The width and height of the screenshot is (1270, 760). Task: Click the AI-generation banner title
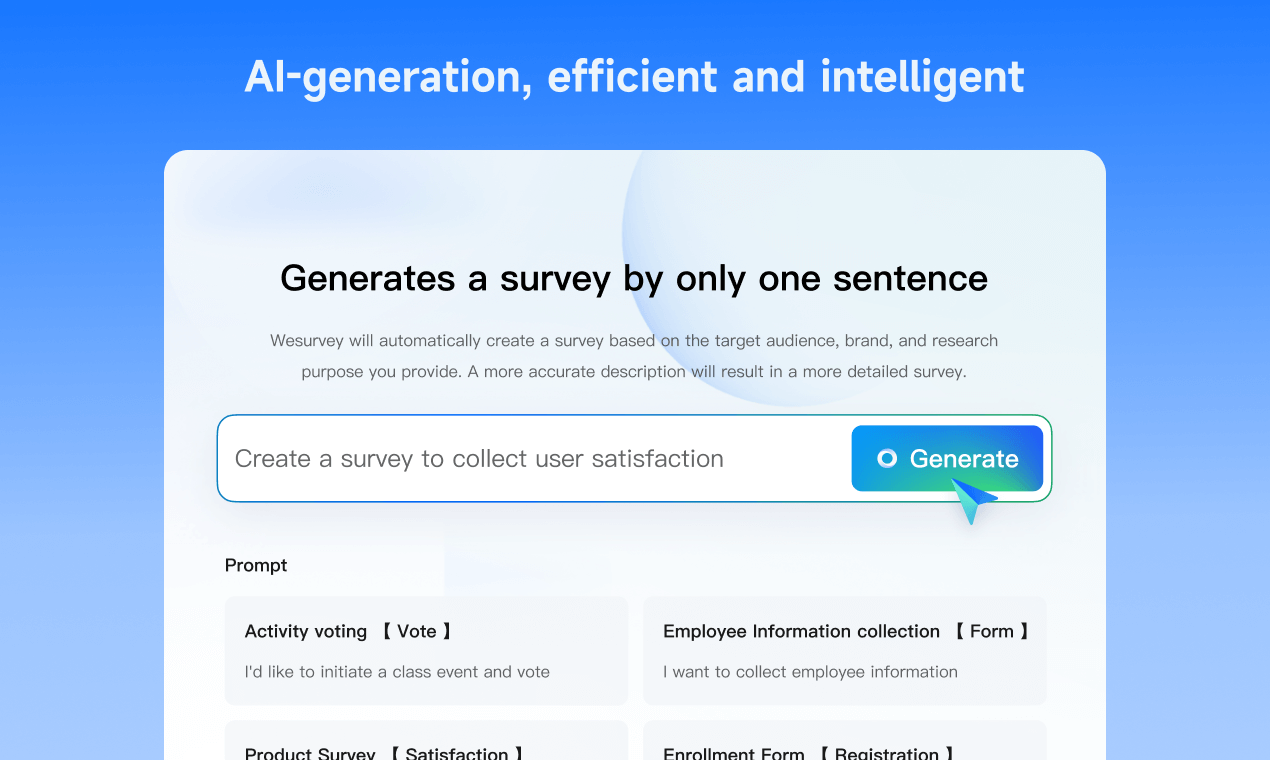click(x=634, y=76)
